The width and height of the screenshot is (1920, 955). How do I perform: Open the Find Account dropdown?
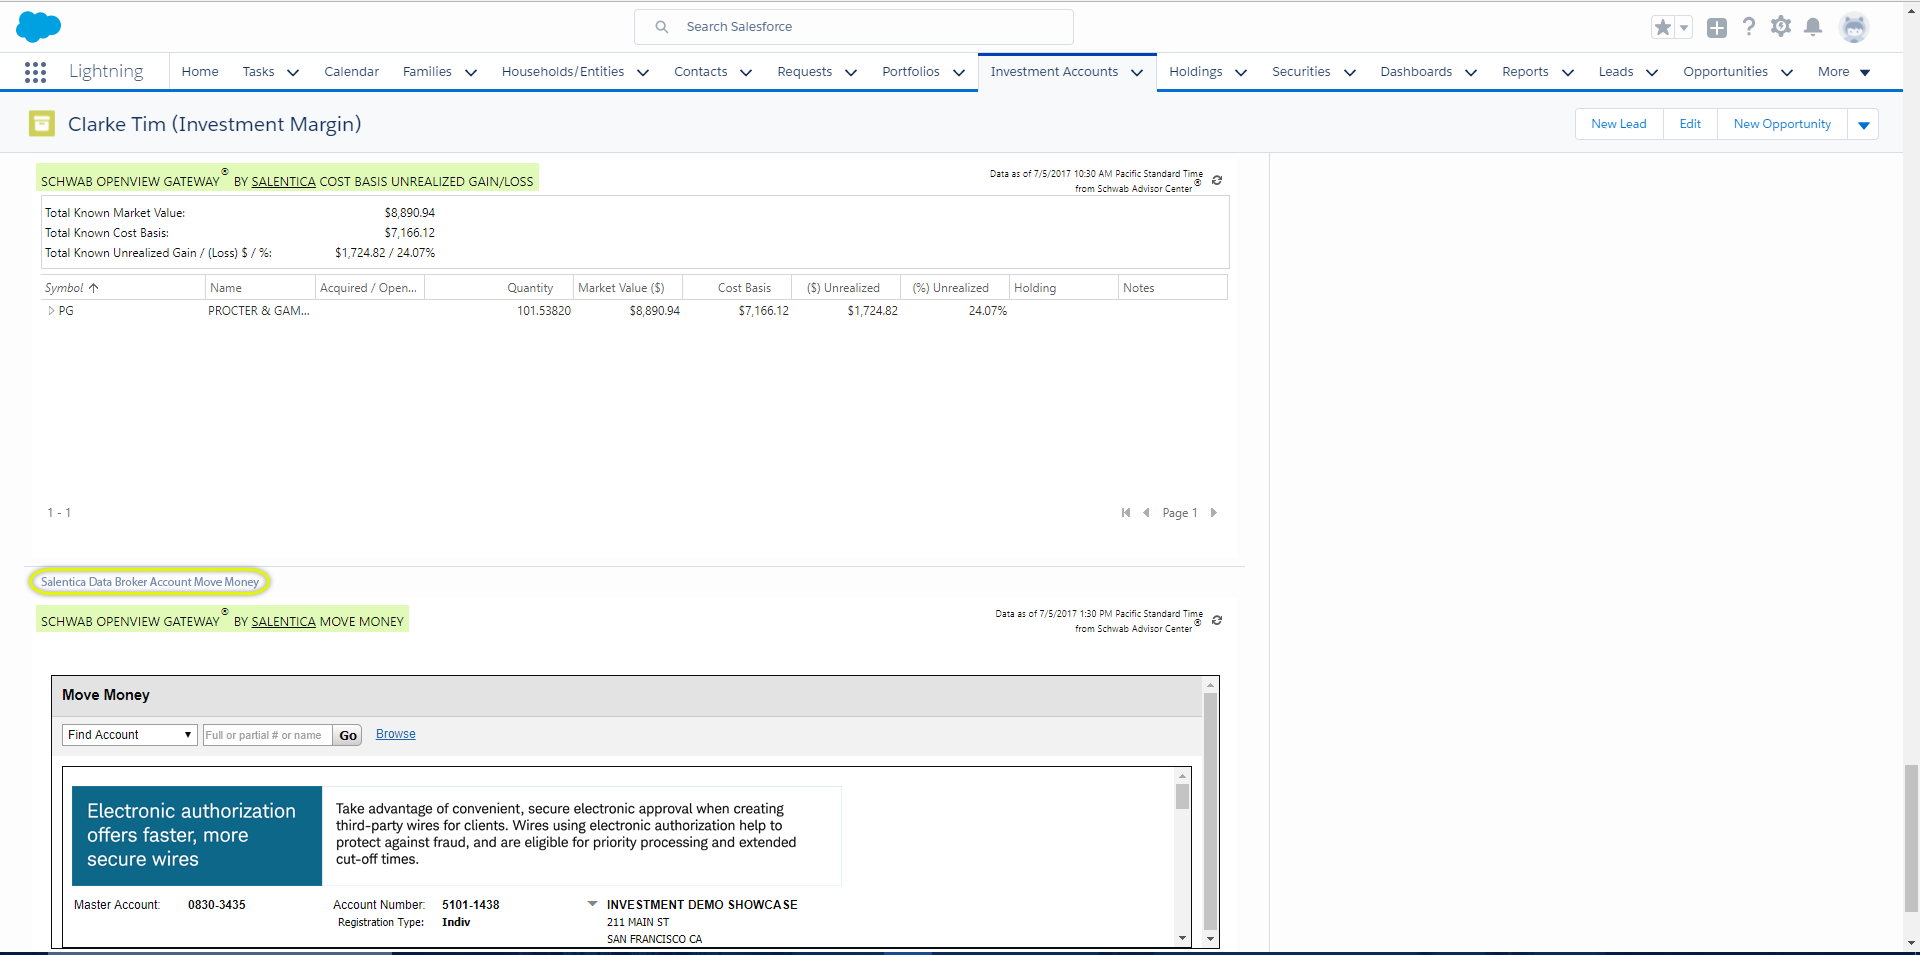(129, 735)
